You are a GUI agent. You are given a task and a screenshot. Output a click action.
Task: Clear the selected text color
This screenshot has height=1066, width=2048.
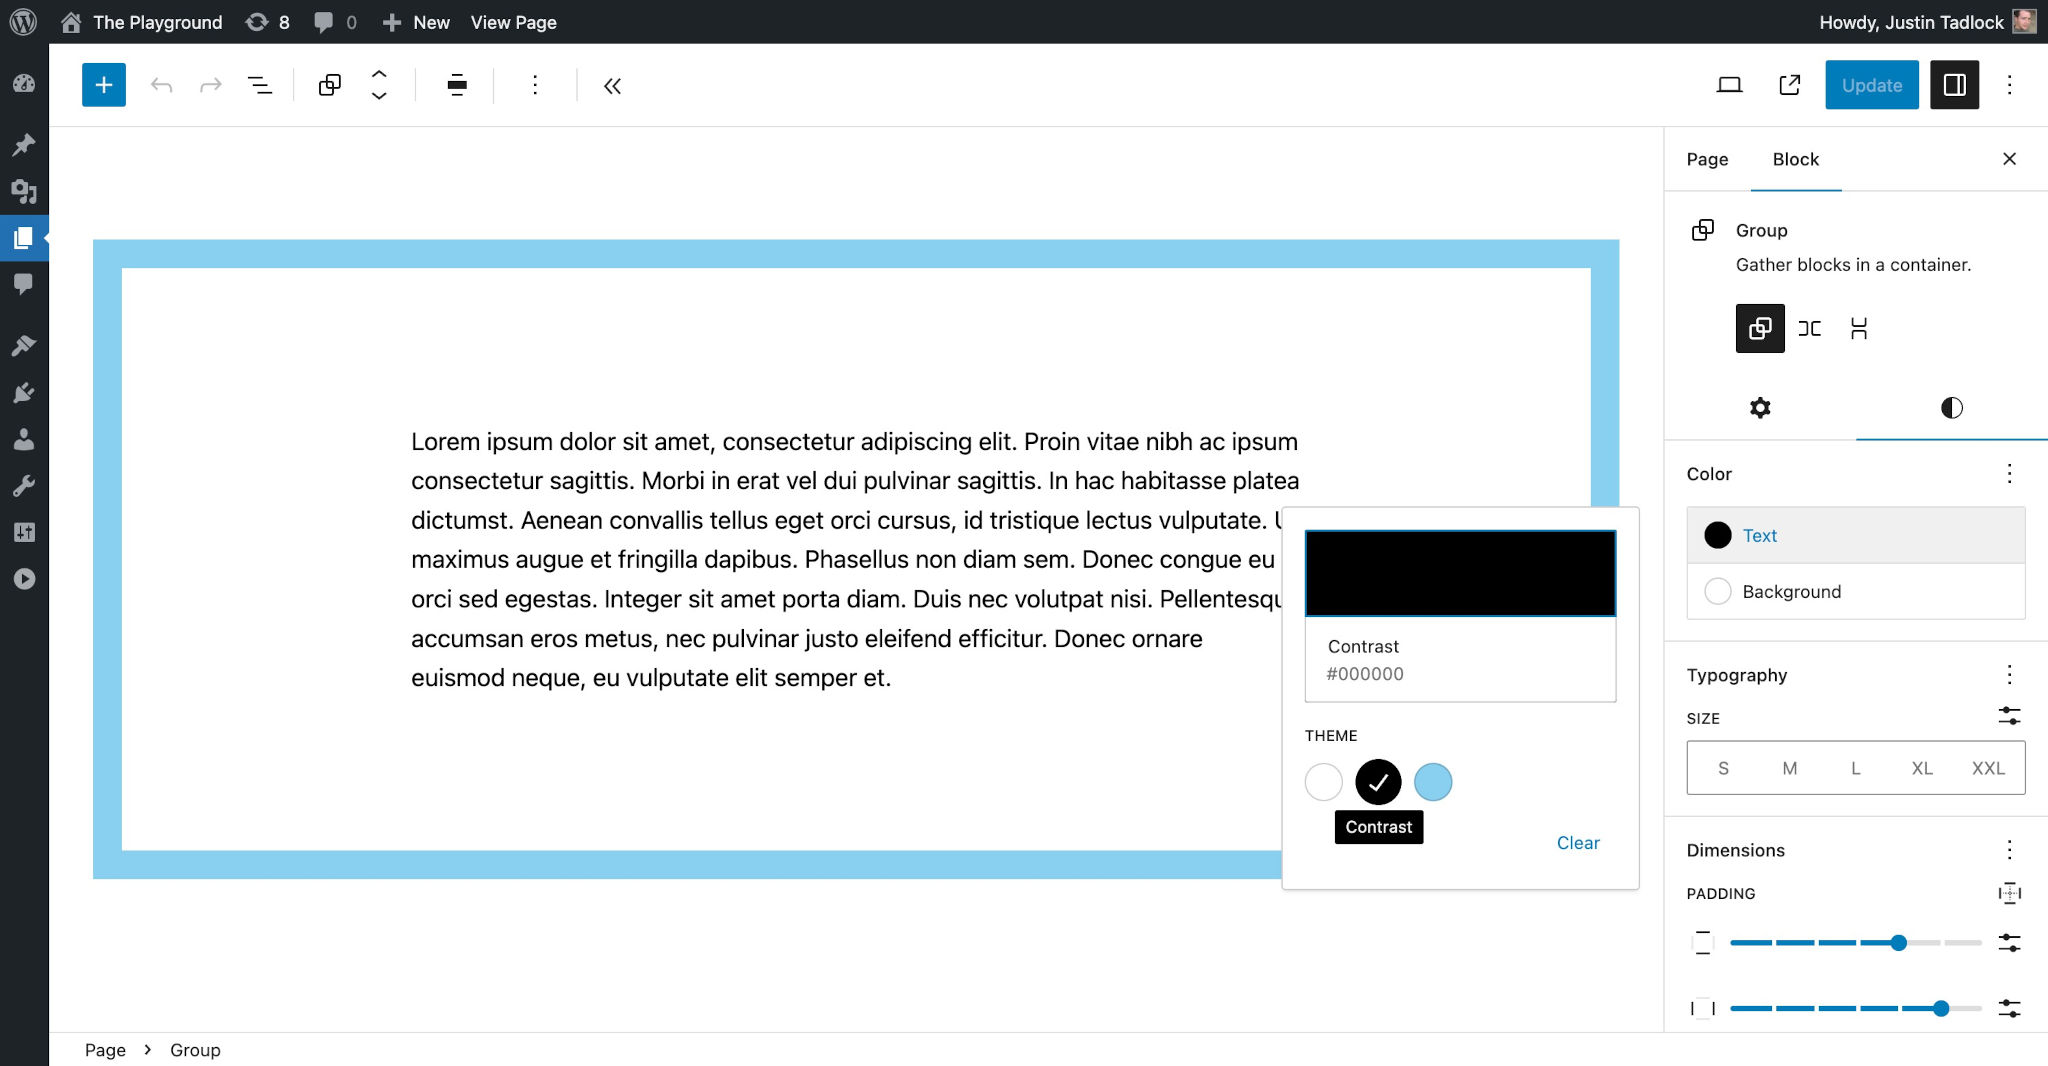1578,843
